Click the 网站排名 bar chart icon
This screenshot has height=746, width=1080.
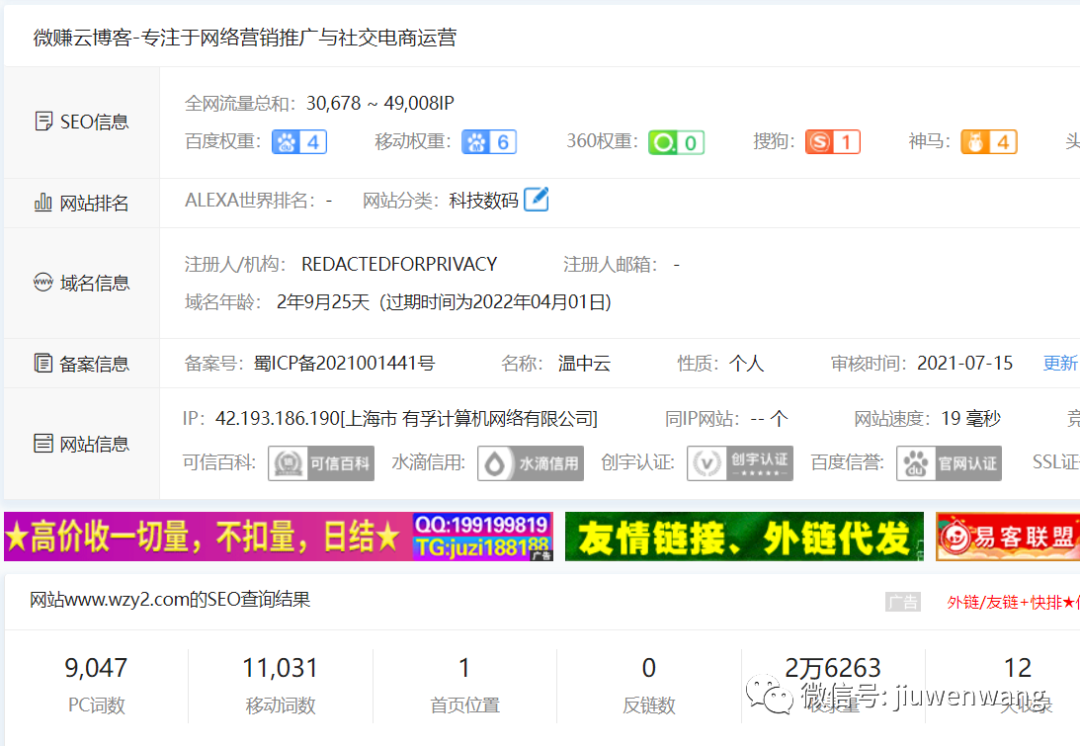(x=43, y=203)
